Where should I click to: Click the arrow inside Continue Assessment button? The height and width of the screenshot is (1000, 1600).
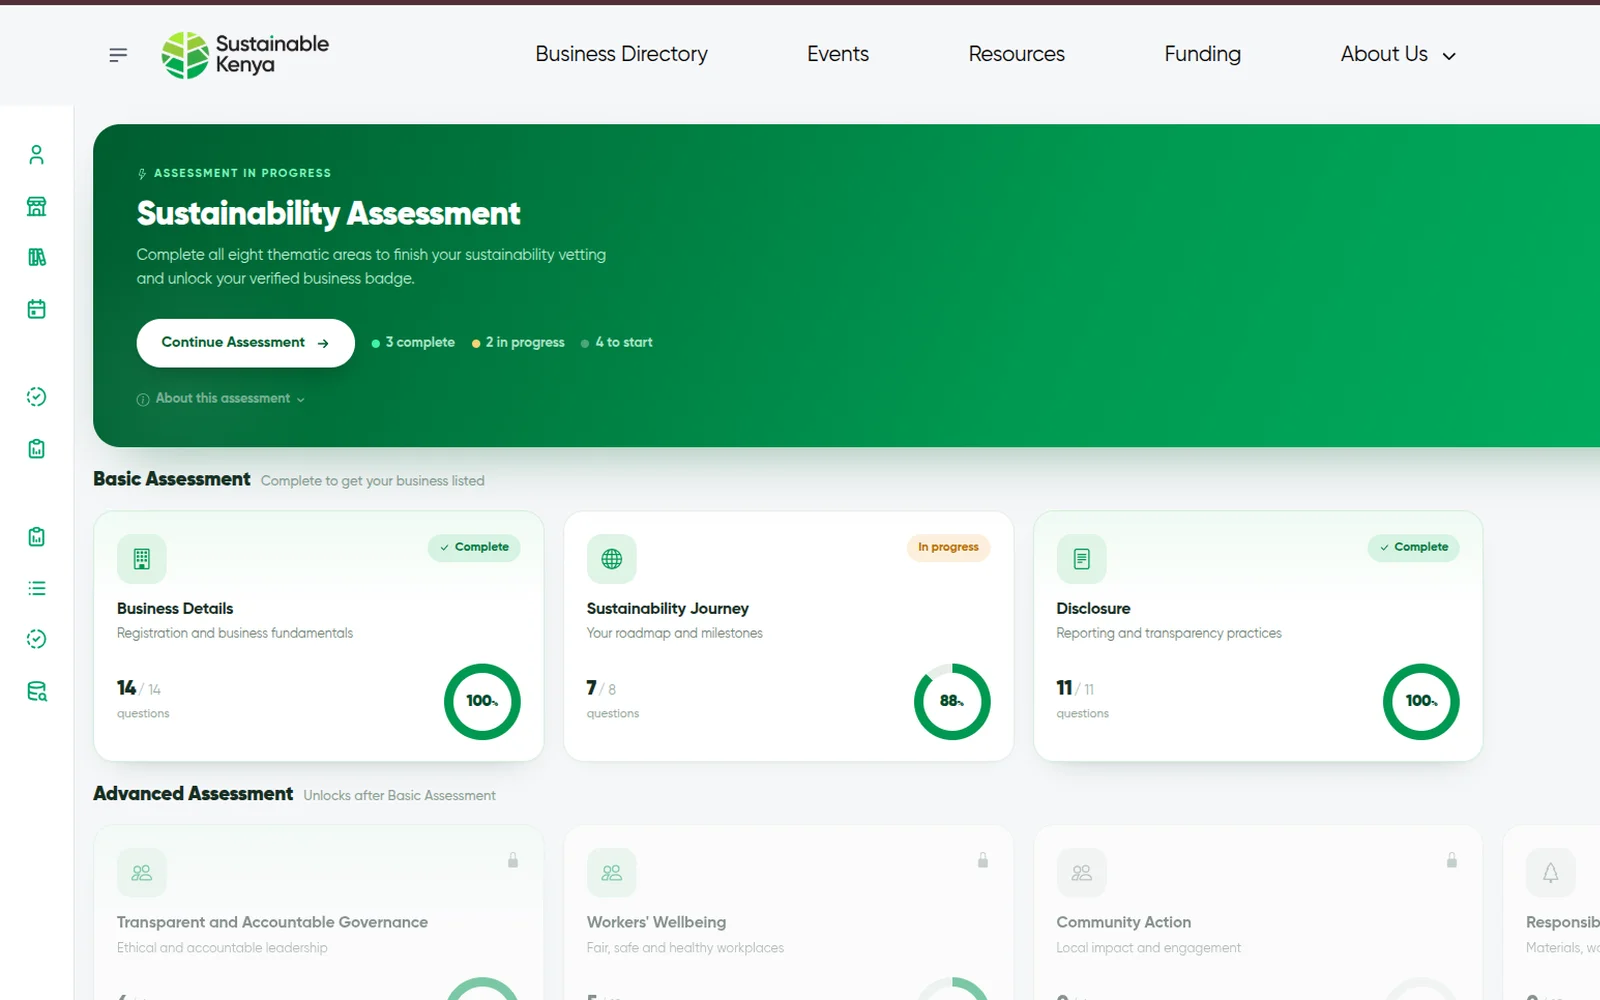pyautogui.click(x=323, y=343)
